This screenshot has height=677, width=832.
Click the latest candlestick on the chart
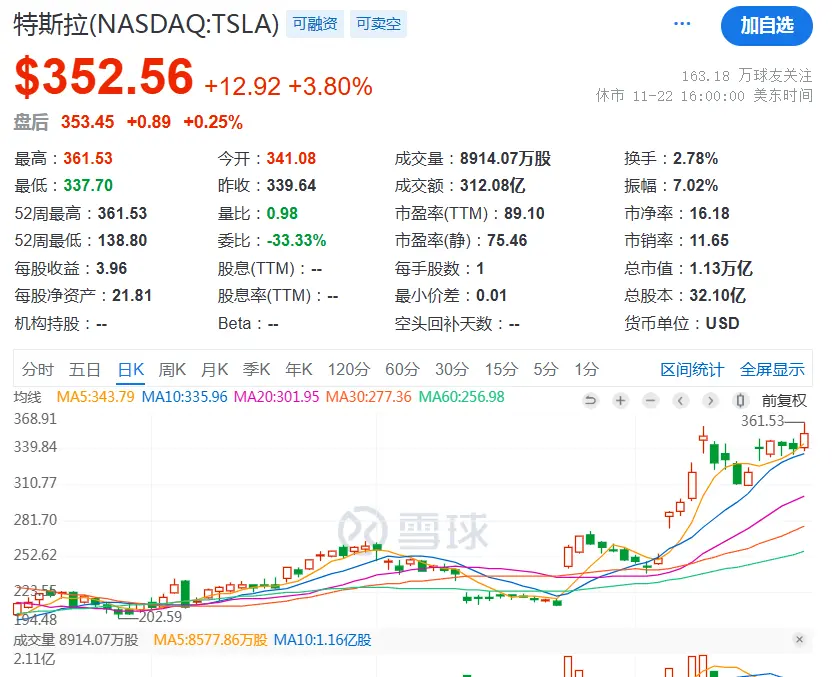tap(805, 439)
